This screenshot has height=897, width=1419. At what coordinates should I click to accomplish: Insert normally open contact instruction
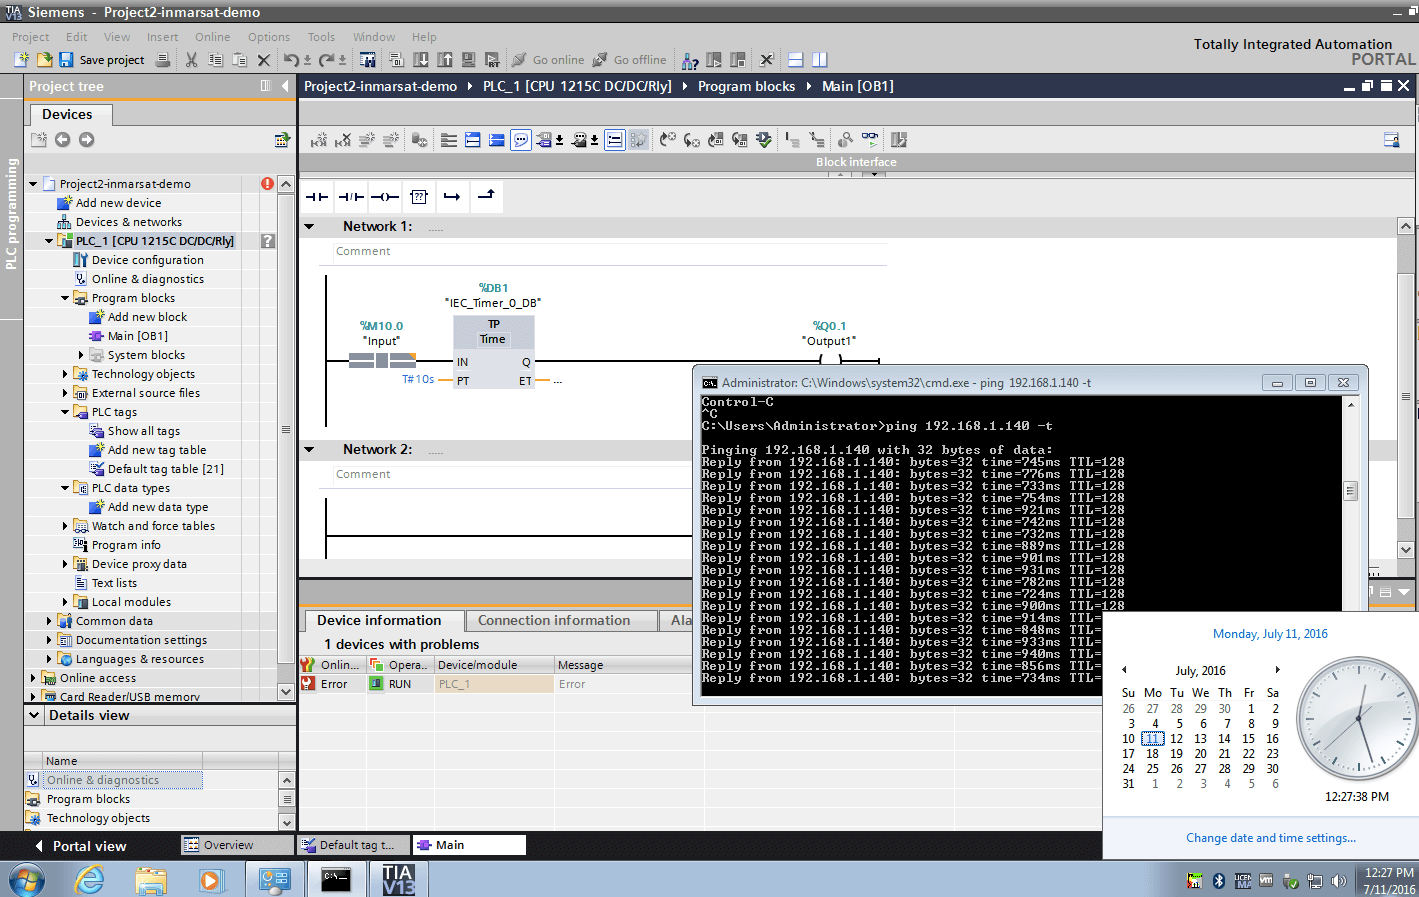[317, 197]
